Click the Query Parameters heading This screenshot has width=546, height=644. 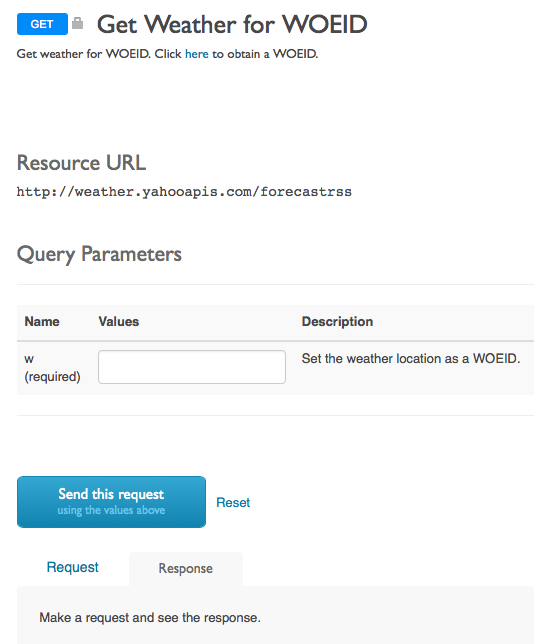click(99, 254)
